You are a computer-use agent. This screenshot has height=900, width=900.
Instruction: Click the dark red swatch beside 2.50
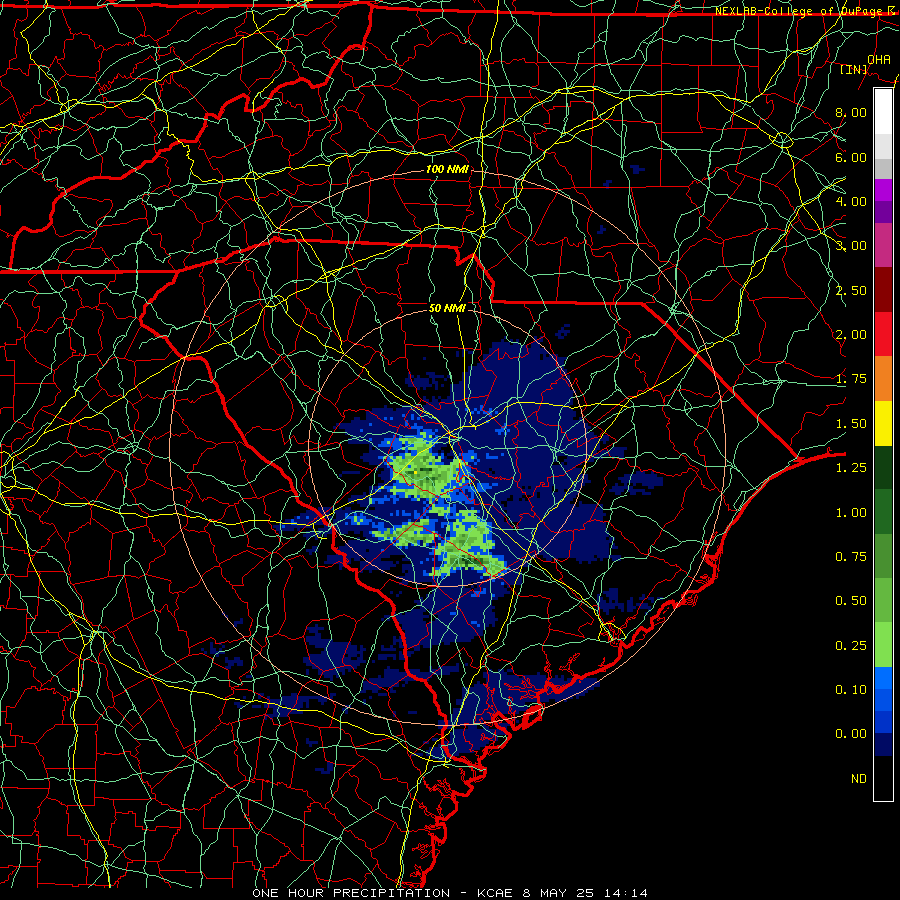[883, 290]
